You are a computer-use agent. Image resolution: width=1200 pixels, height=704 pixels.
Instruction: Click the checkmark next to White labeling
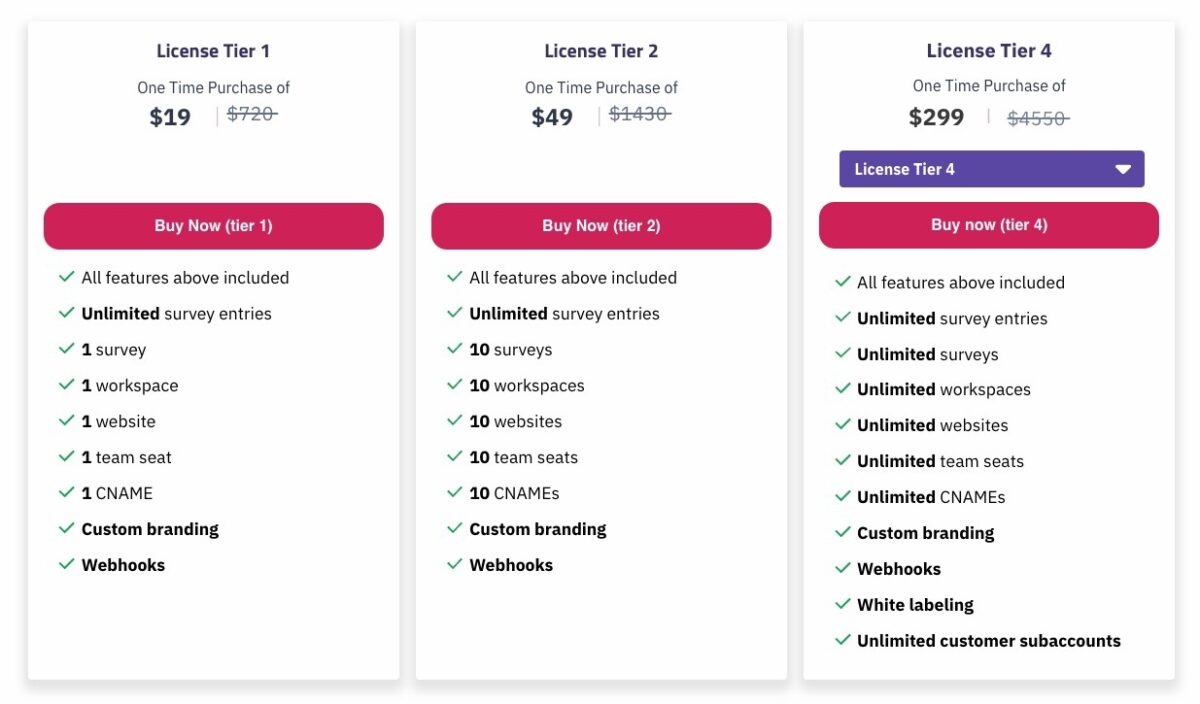[x=843, y=604]
